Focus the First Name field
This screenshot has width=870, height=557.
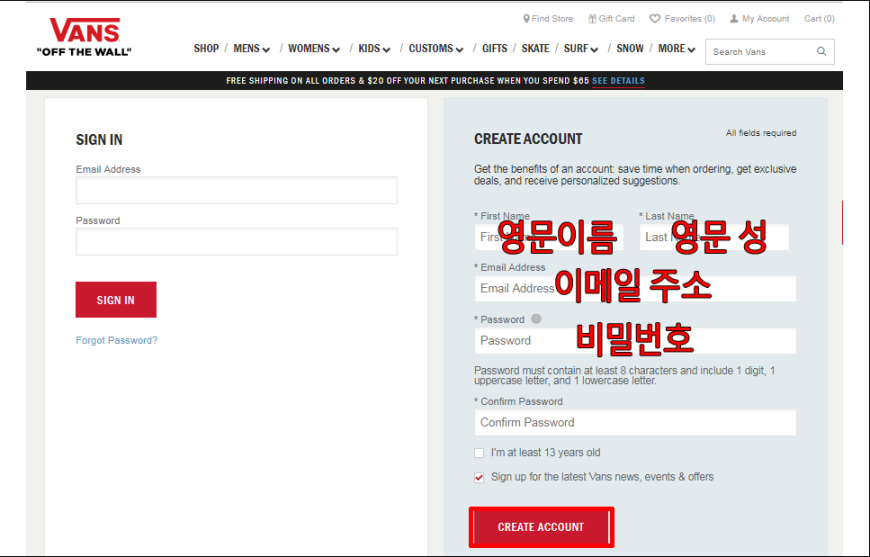point(549,237)
